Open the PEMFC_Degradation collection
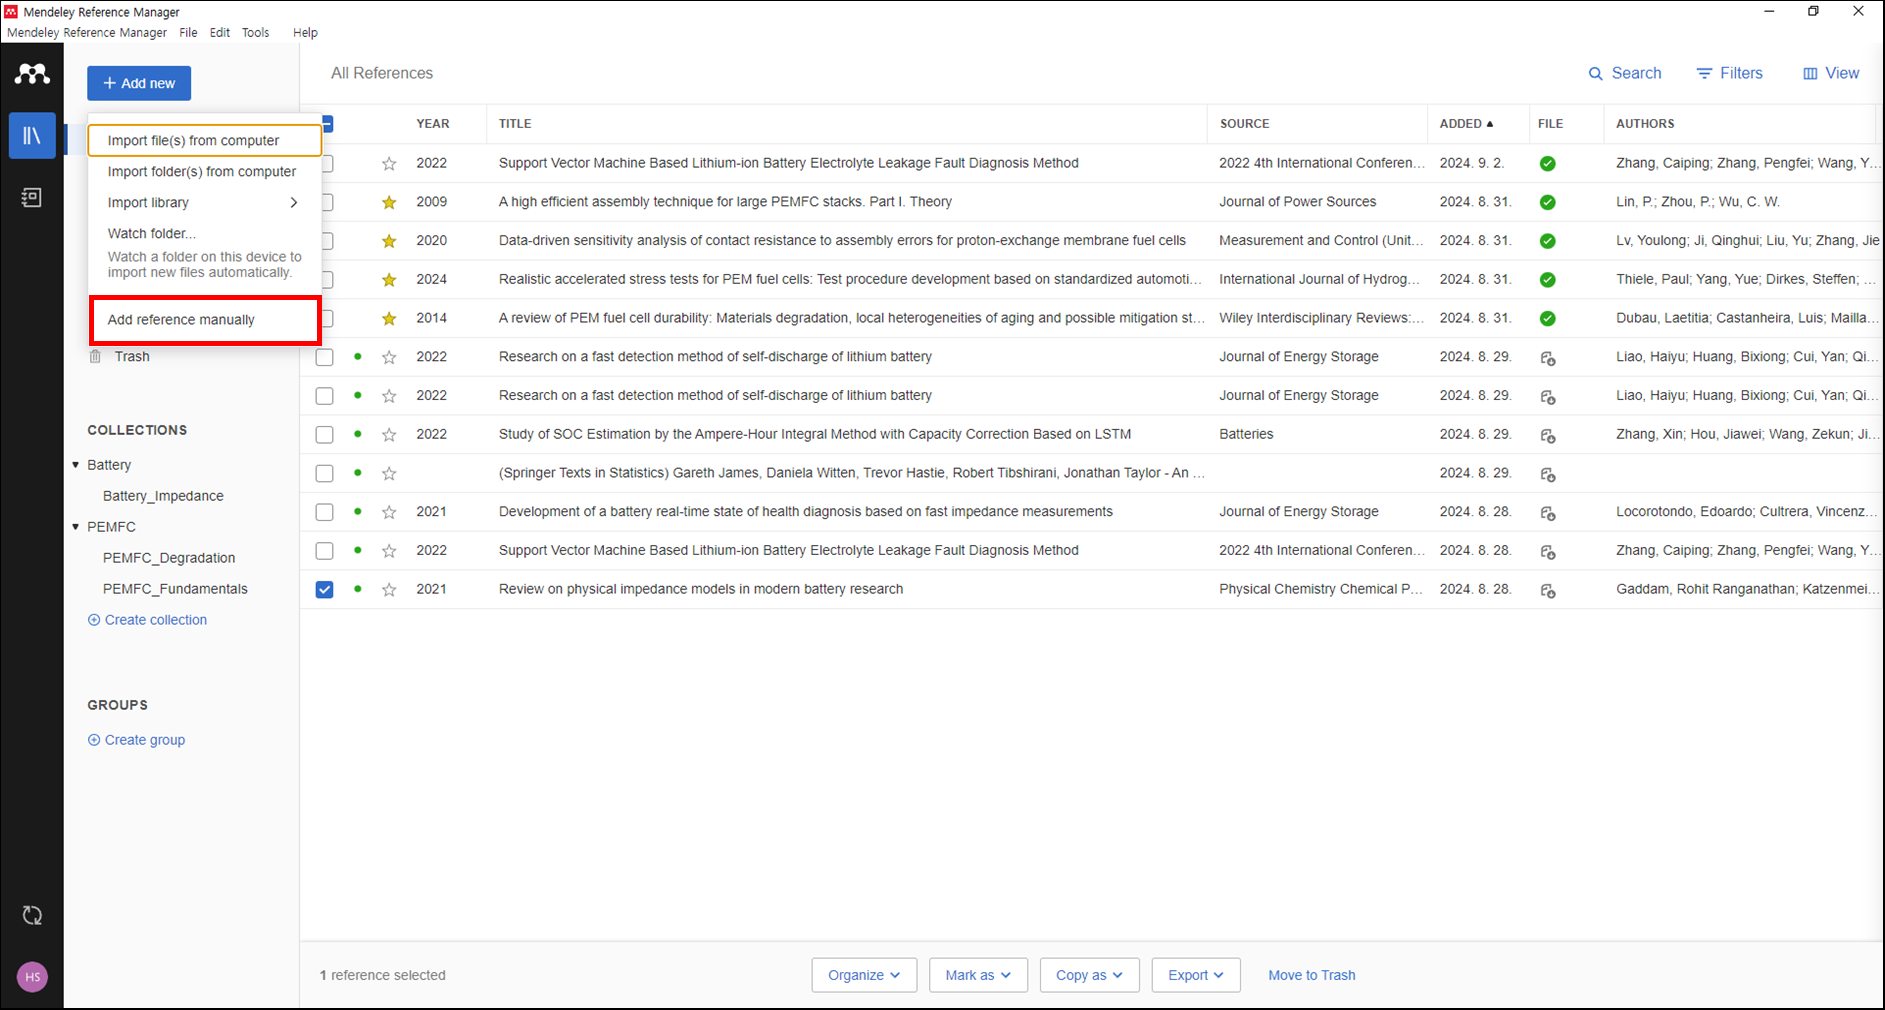Screen dimensions: 1885x1010 click(169, 558)
